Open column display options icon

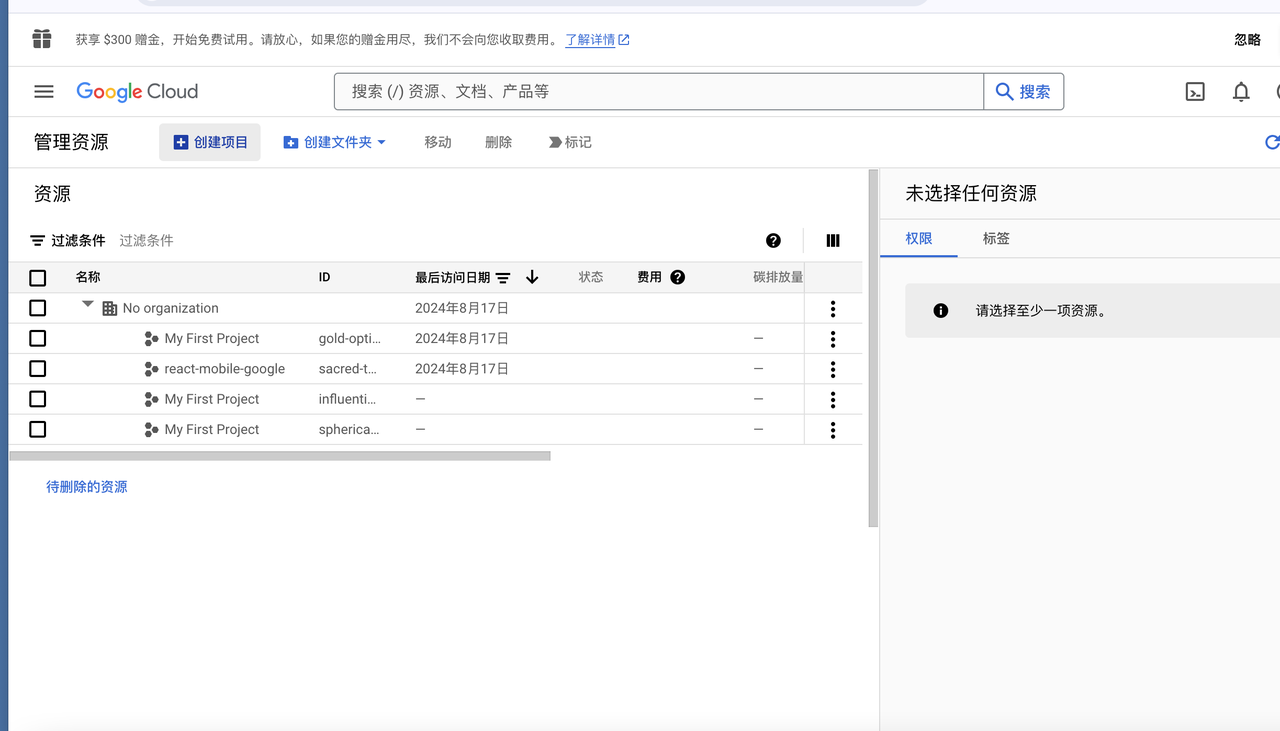(x=833, y=240)
